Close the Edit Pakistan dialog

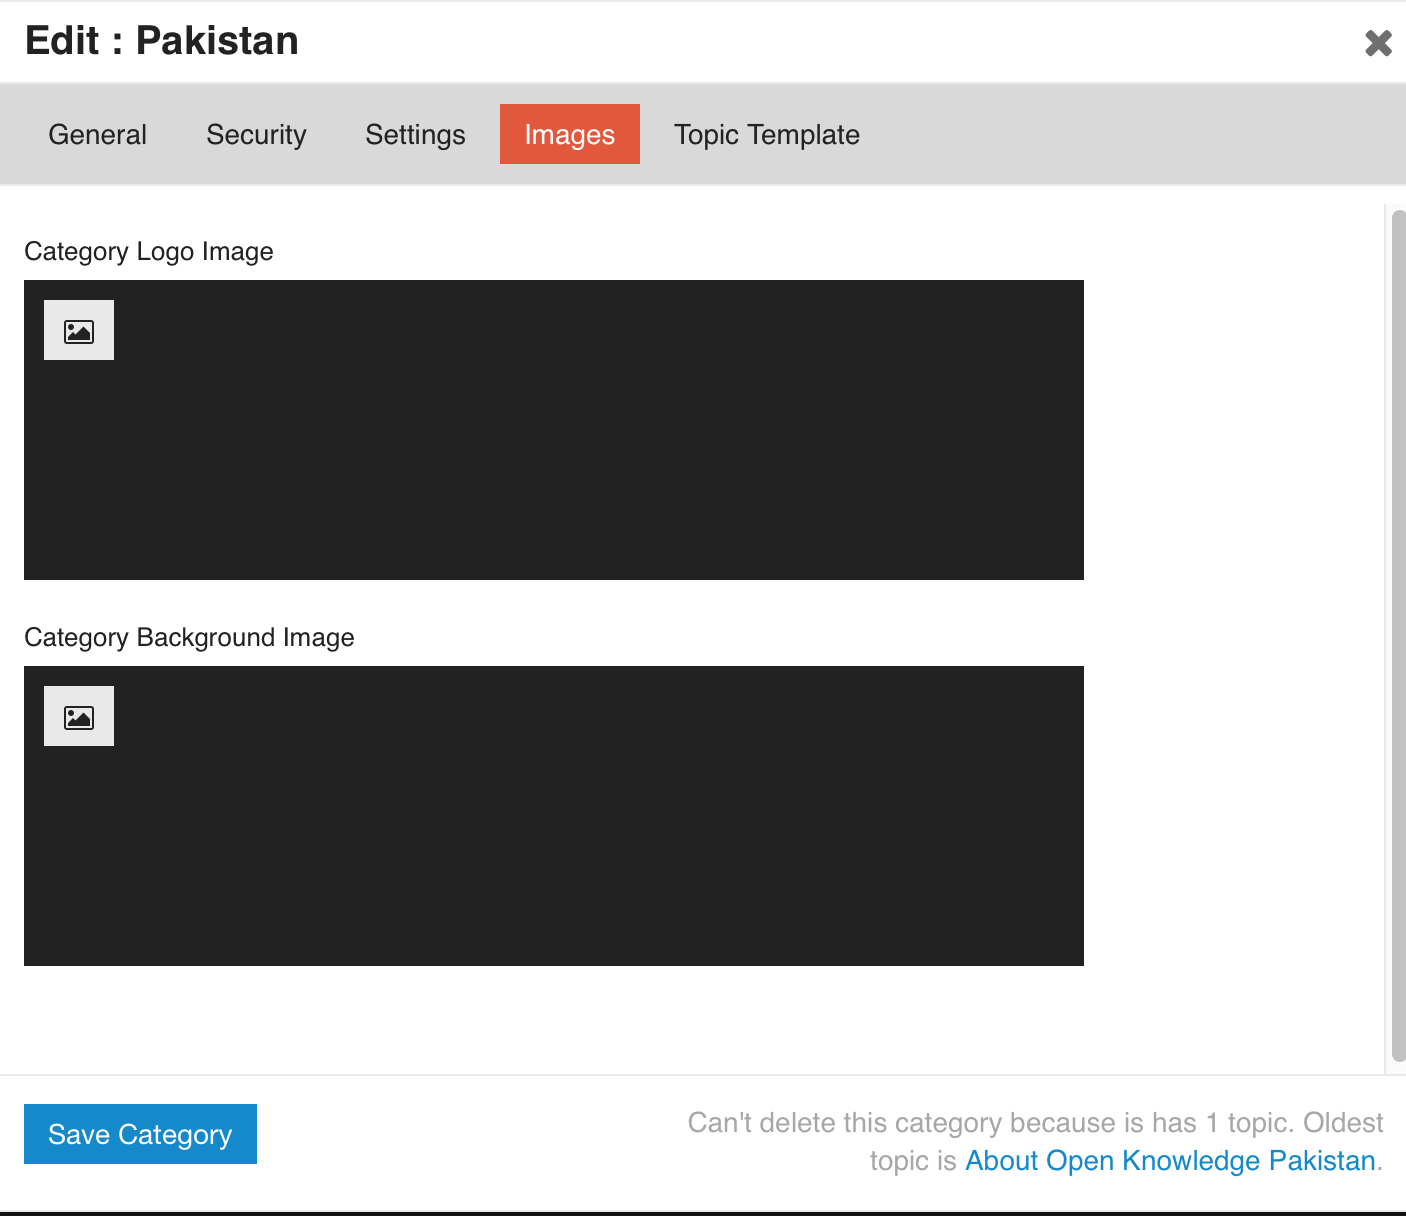pos(1378,43)
